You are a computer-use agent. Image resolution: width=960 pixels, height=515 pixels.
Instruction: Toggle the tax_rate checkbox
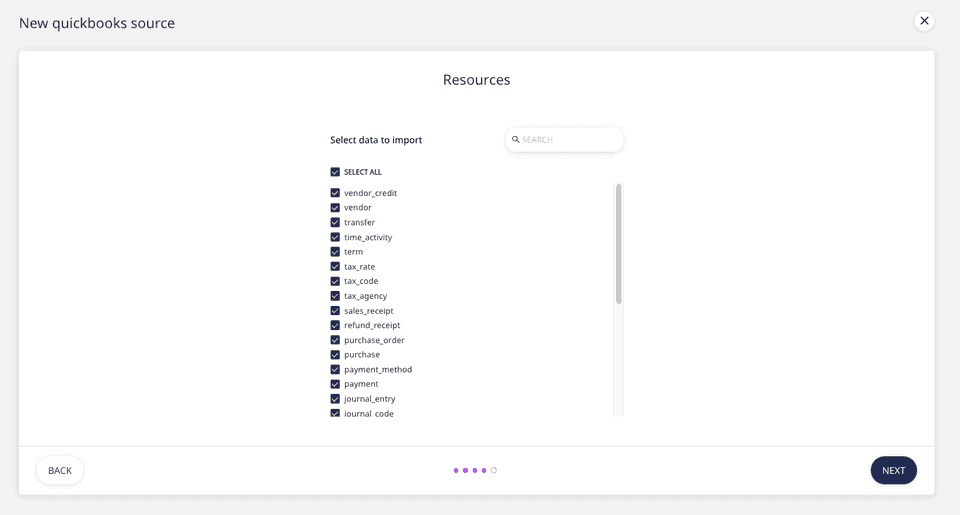335,266
